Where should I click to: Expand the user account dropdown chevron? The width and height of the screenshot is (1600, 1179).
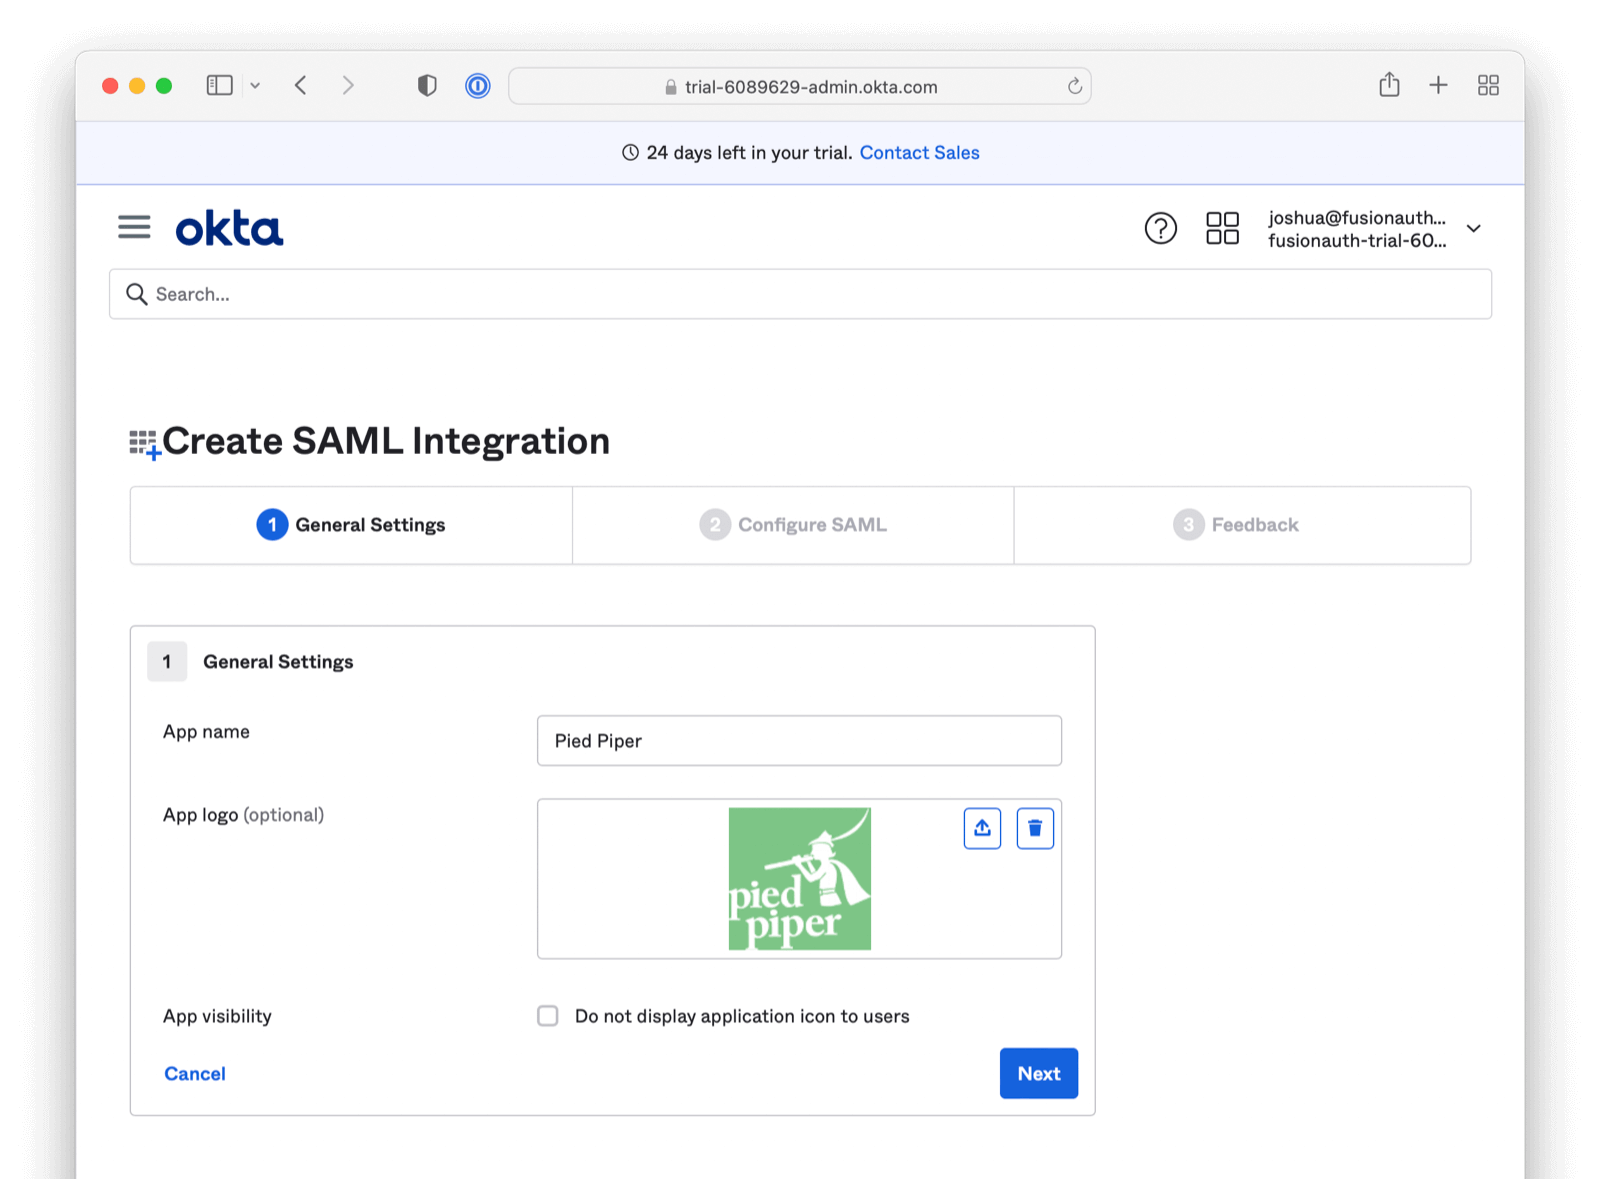1473,229
